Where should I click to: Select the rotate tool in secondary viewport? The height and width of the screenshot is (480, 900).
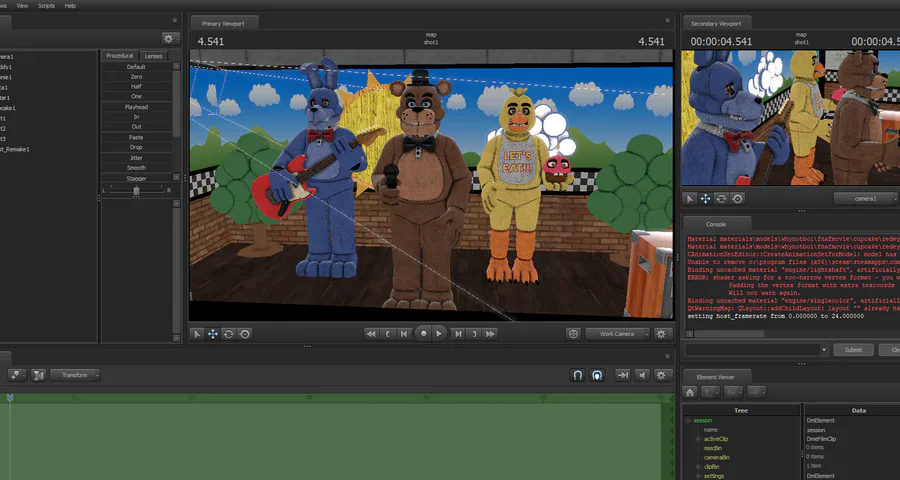coord(721,199)
